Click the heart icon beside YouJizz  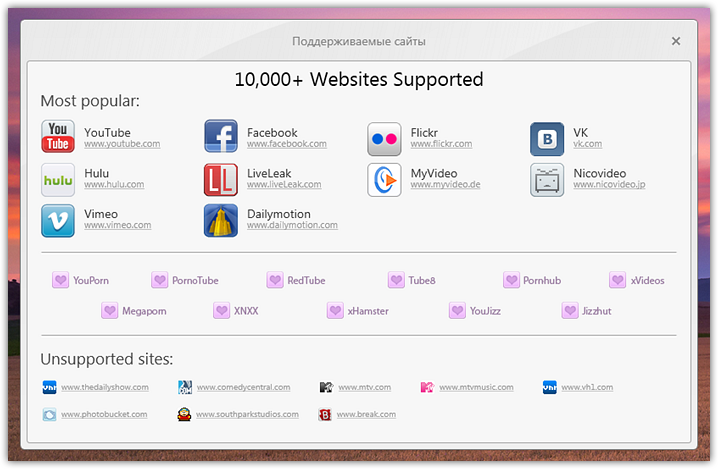point(457,311)
